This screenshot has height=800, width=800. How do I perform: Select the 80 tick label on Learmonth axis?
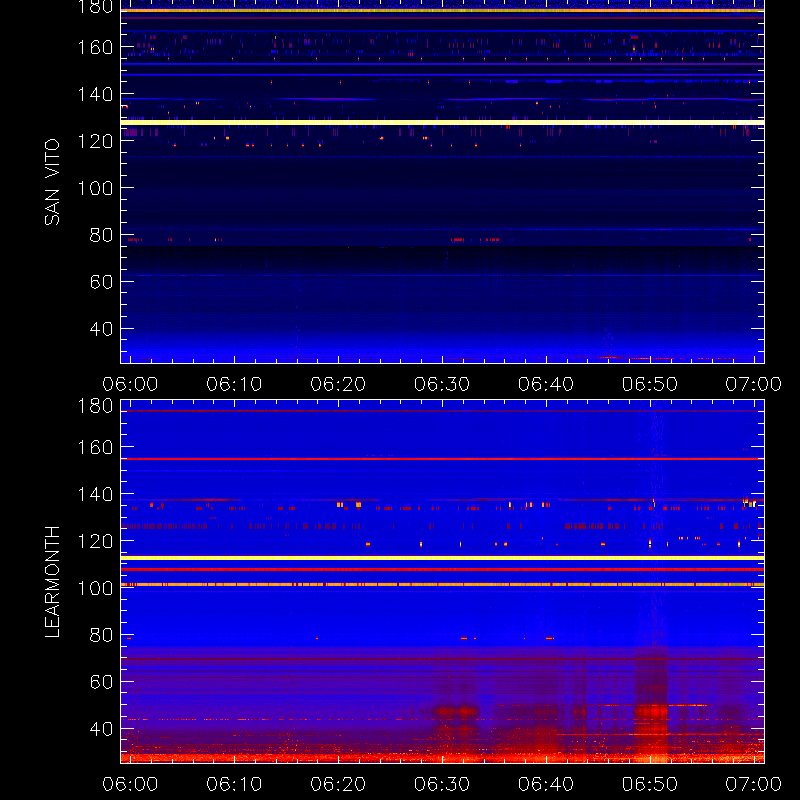tap(101, 635)
